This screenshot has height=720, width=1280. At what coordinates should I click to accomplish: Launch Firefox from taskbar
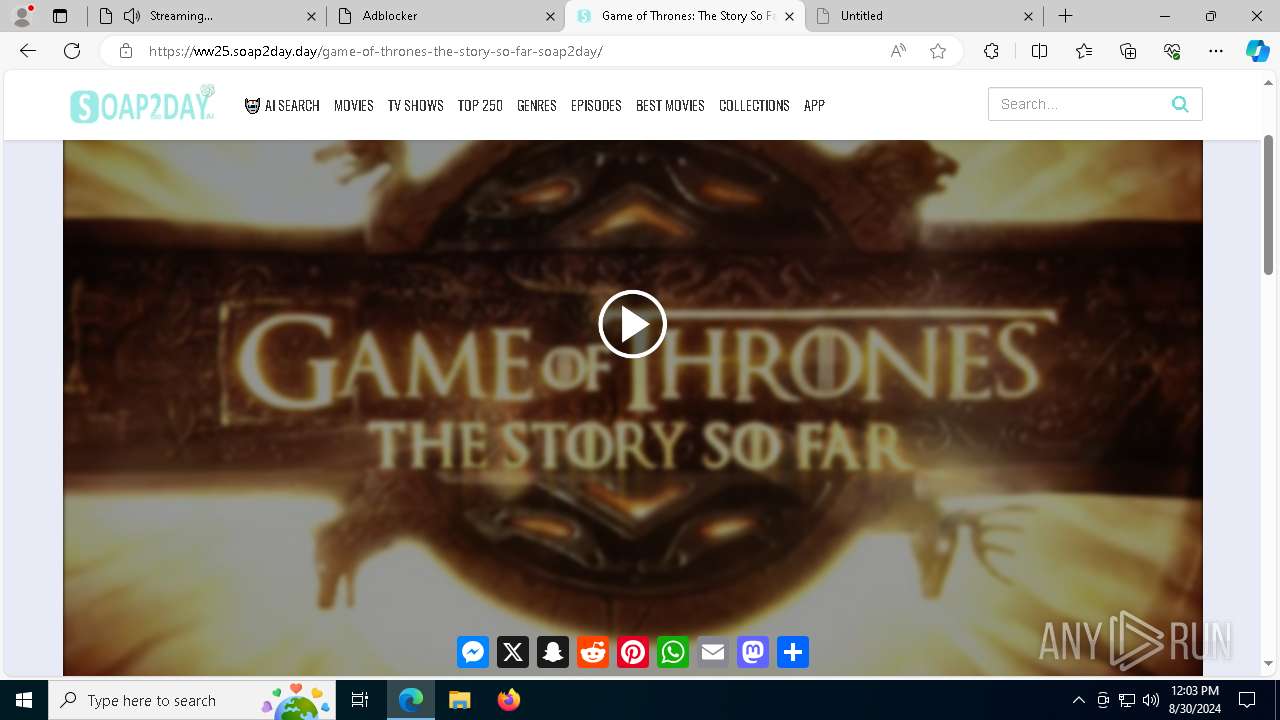tap(508, 700)
